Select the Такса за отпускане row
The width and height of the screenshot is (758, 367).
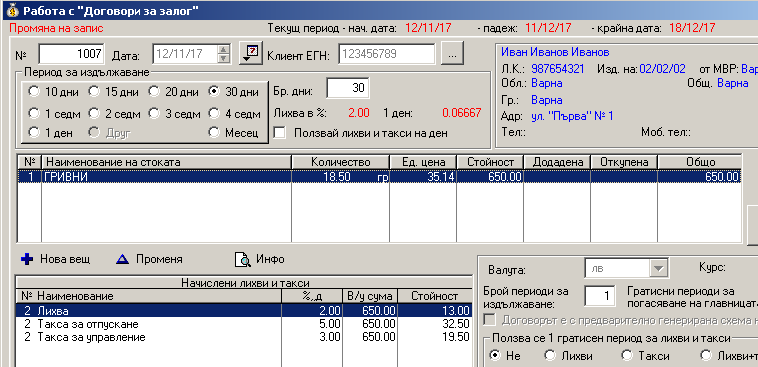244,324
